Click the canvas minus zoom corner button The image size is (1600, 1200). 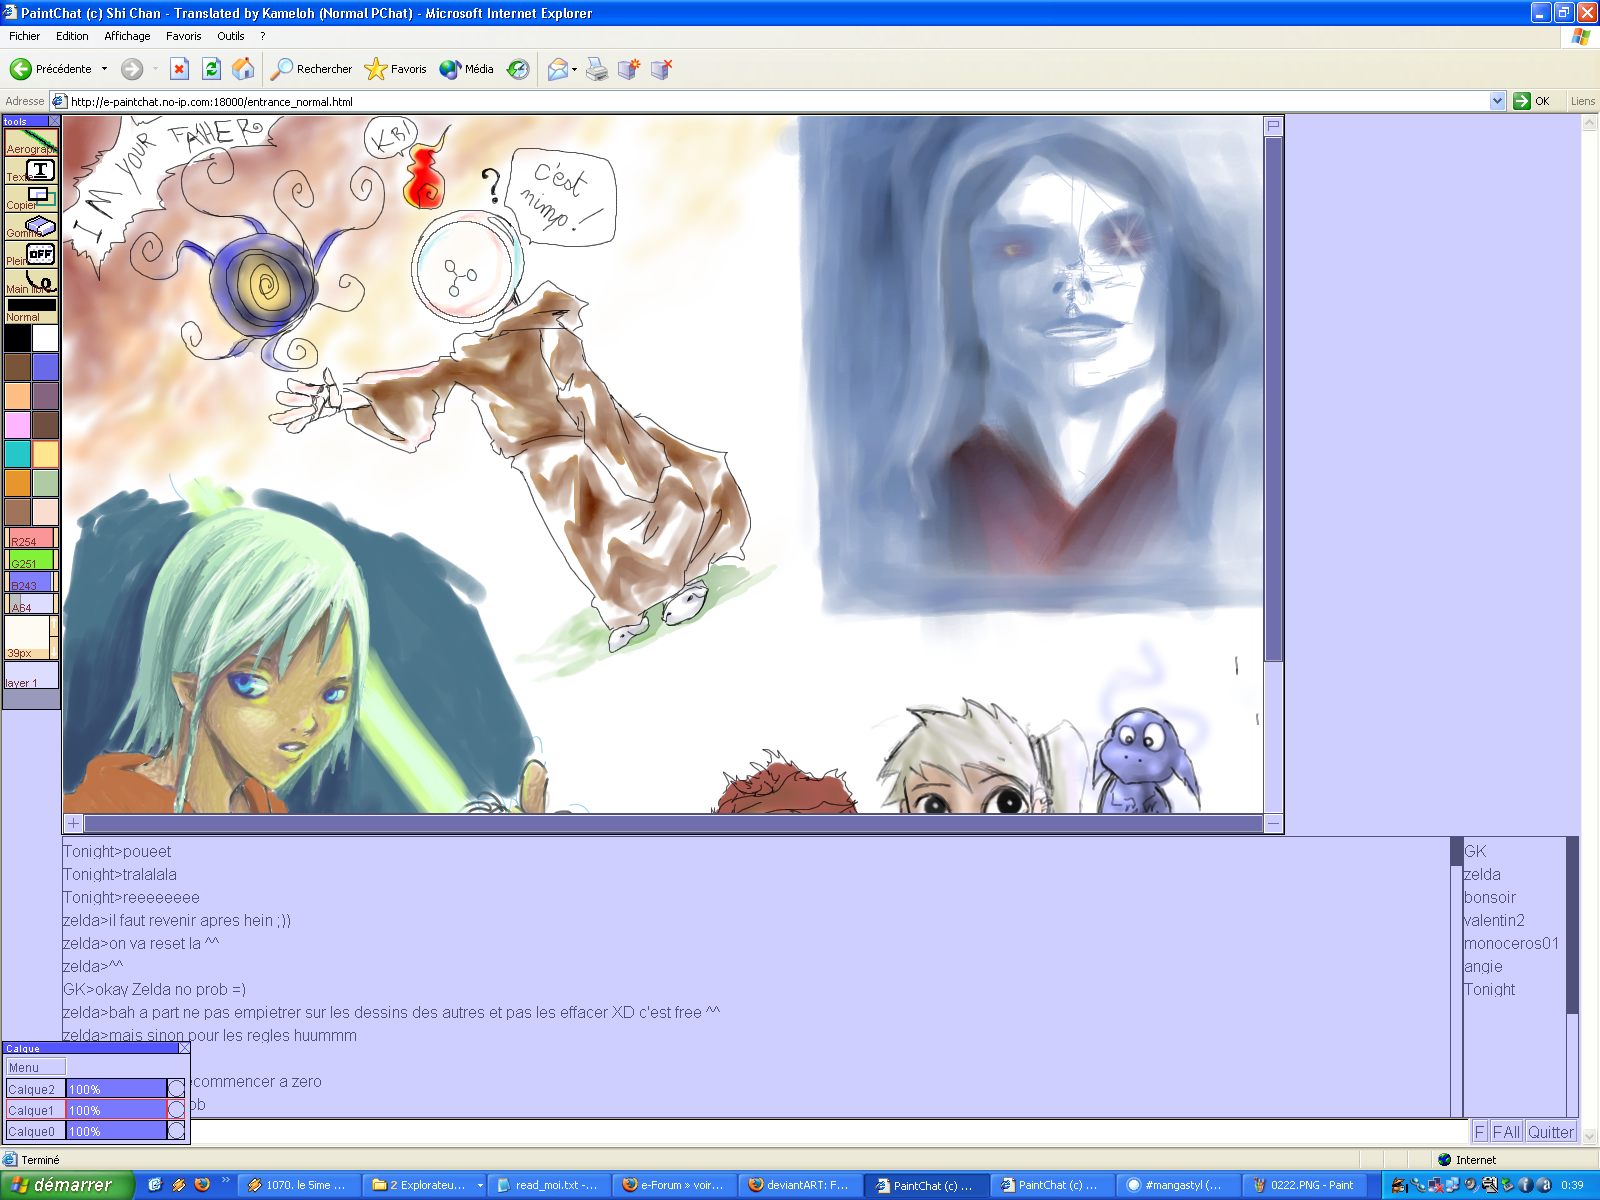click(1273, 823)
